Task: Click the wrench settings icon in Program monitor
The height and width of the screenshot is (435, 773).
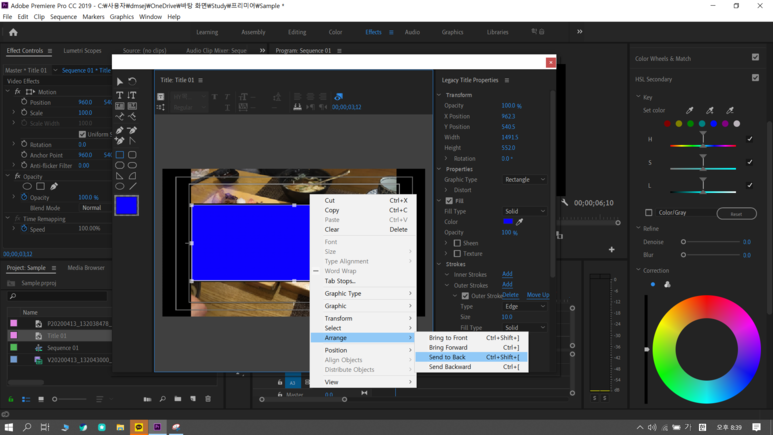Action: [565, 203]
